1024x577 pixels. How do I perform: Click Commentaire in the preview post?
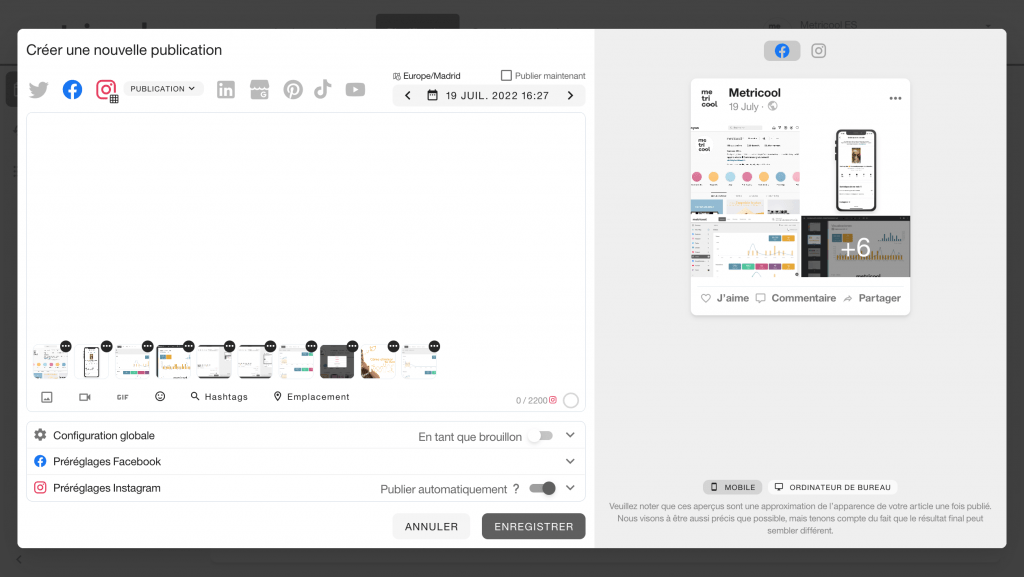(x=795, y=298)
